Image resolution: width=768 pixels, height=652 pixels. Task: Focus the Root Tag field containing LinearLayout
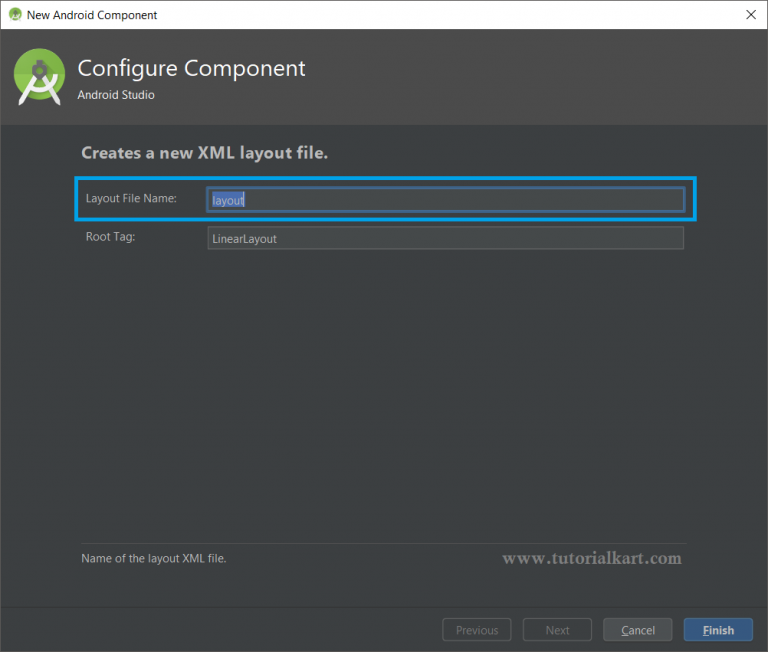point(445,238)
